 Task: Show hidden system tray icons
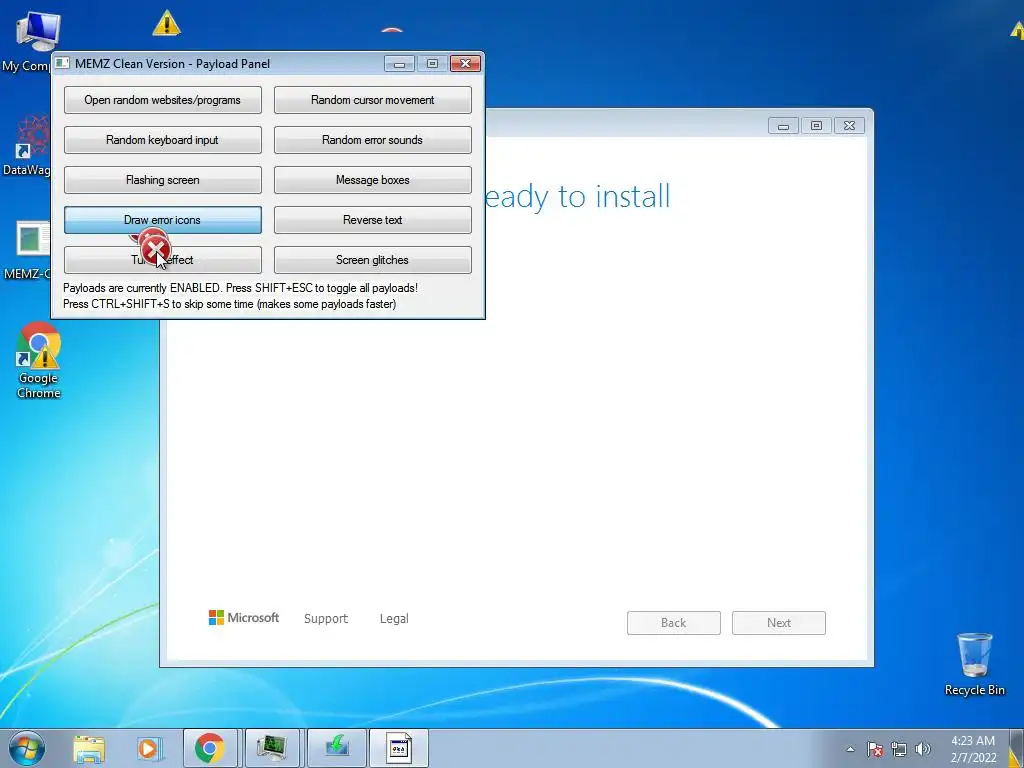pos(850,749)
